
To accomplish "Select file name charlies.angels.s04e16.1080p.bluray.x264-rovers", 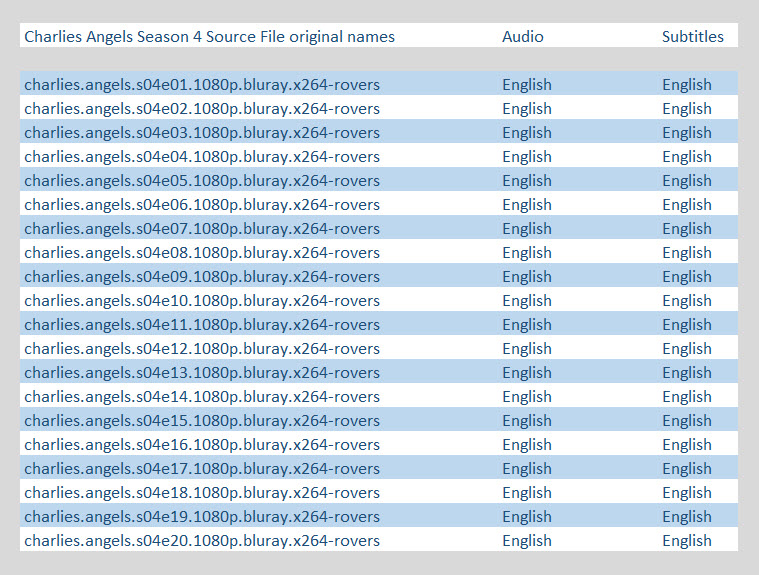I will coord(202,444).
